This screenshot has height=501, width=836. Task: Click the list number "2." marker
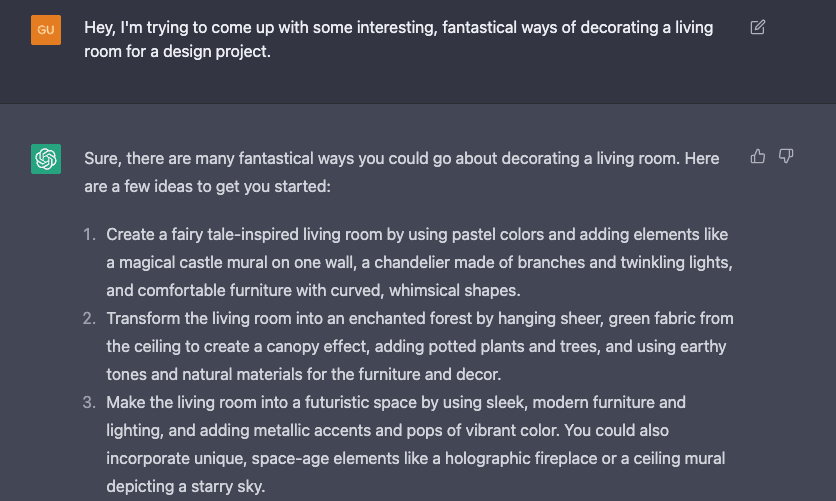point(89,319)
